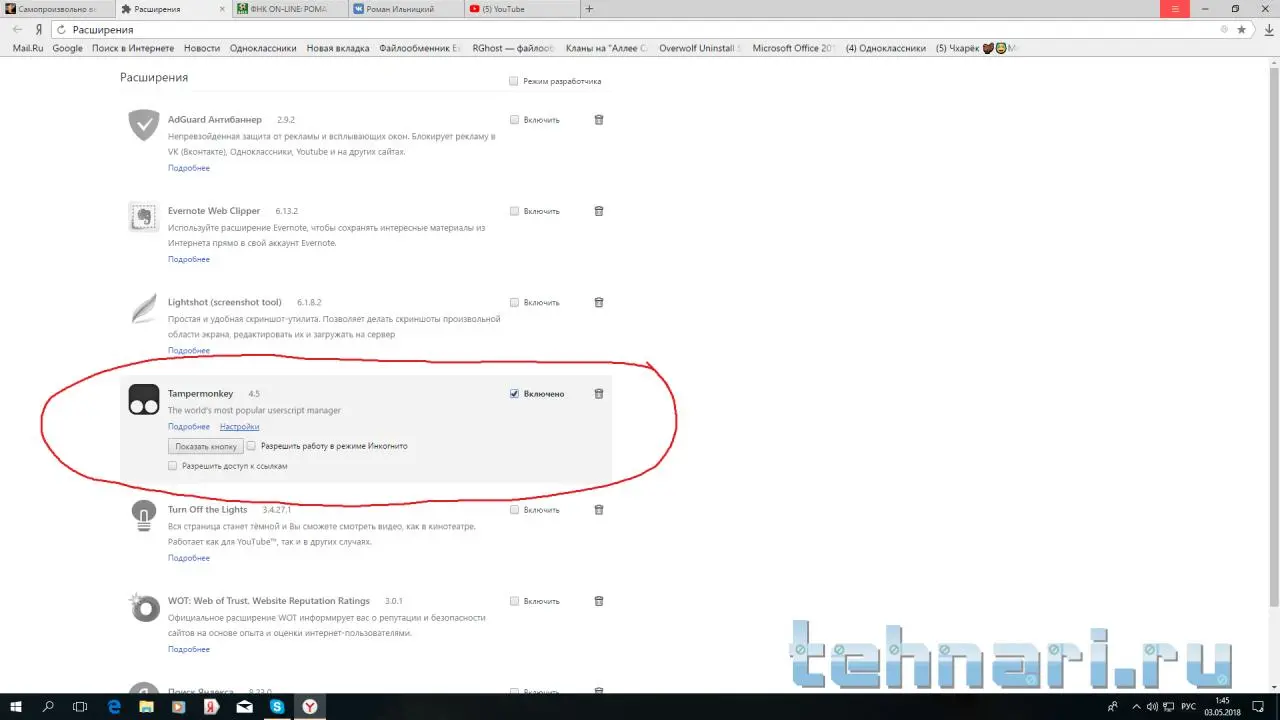Image resolution: width=1280 pixels, height=720 pixels.
Task: Close the 'Расширения' tab
Action: pyautogui.click(x=222, y=9)
